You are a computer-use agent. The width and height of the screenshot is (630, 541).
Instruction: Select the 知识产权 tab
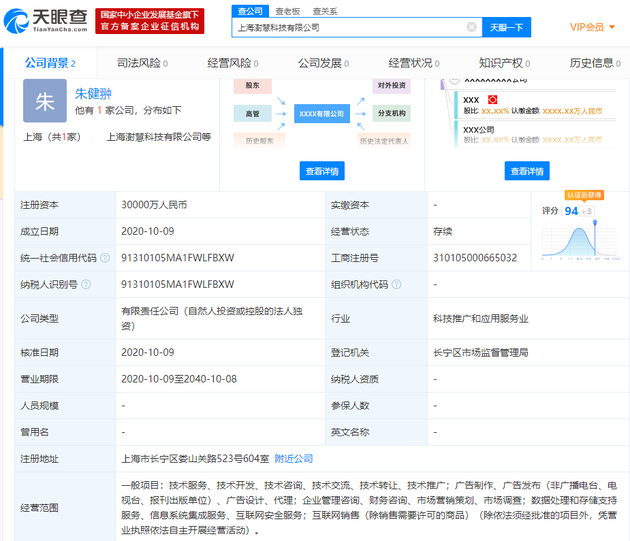pyautogui.click(x=504, y=63)
